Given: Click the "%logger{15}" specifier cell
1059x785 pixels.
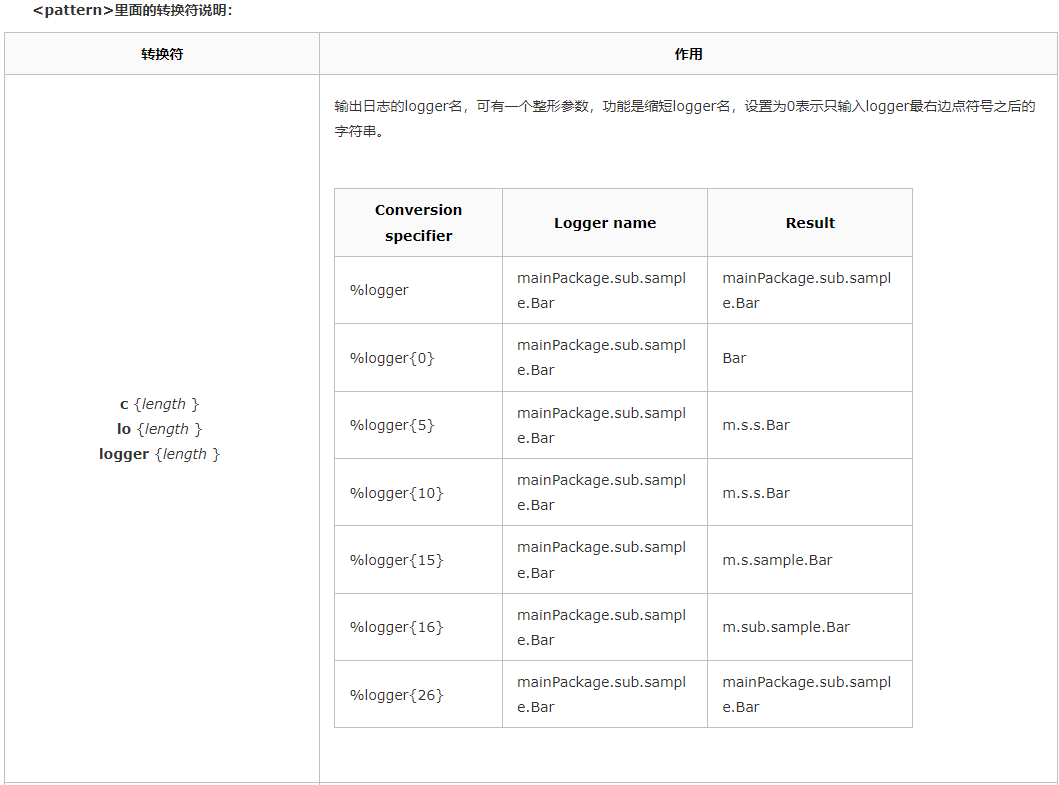Looking at the screenshot, I should (418, 560).
